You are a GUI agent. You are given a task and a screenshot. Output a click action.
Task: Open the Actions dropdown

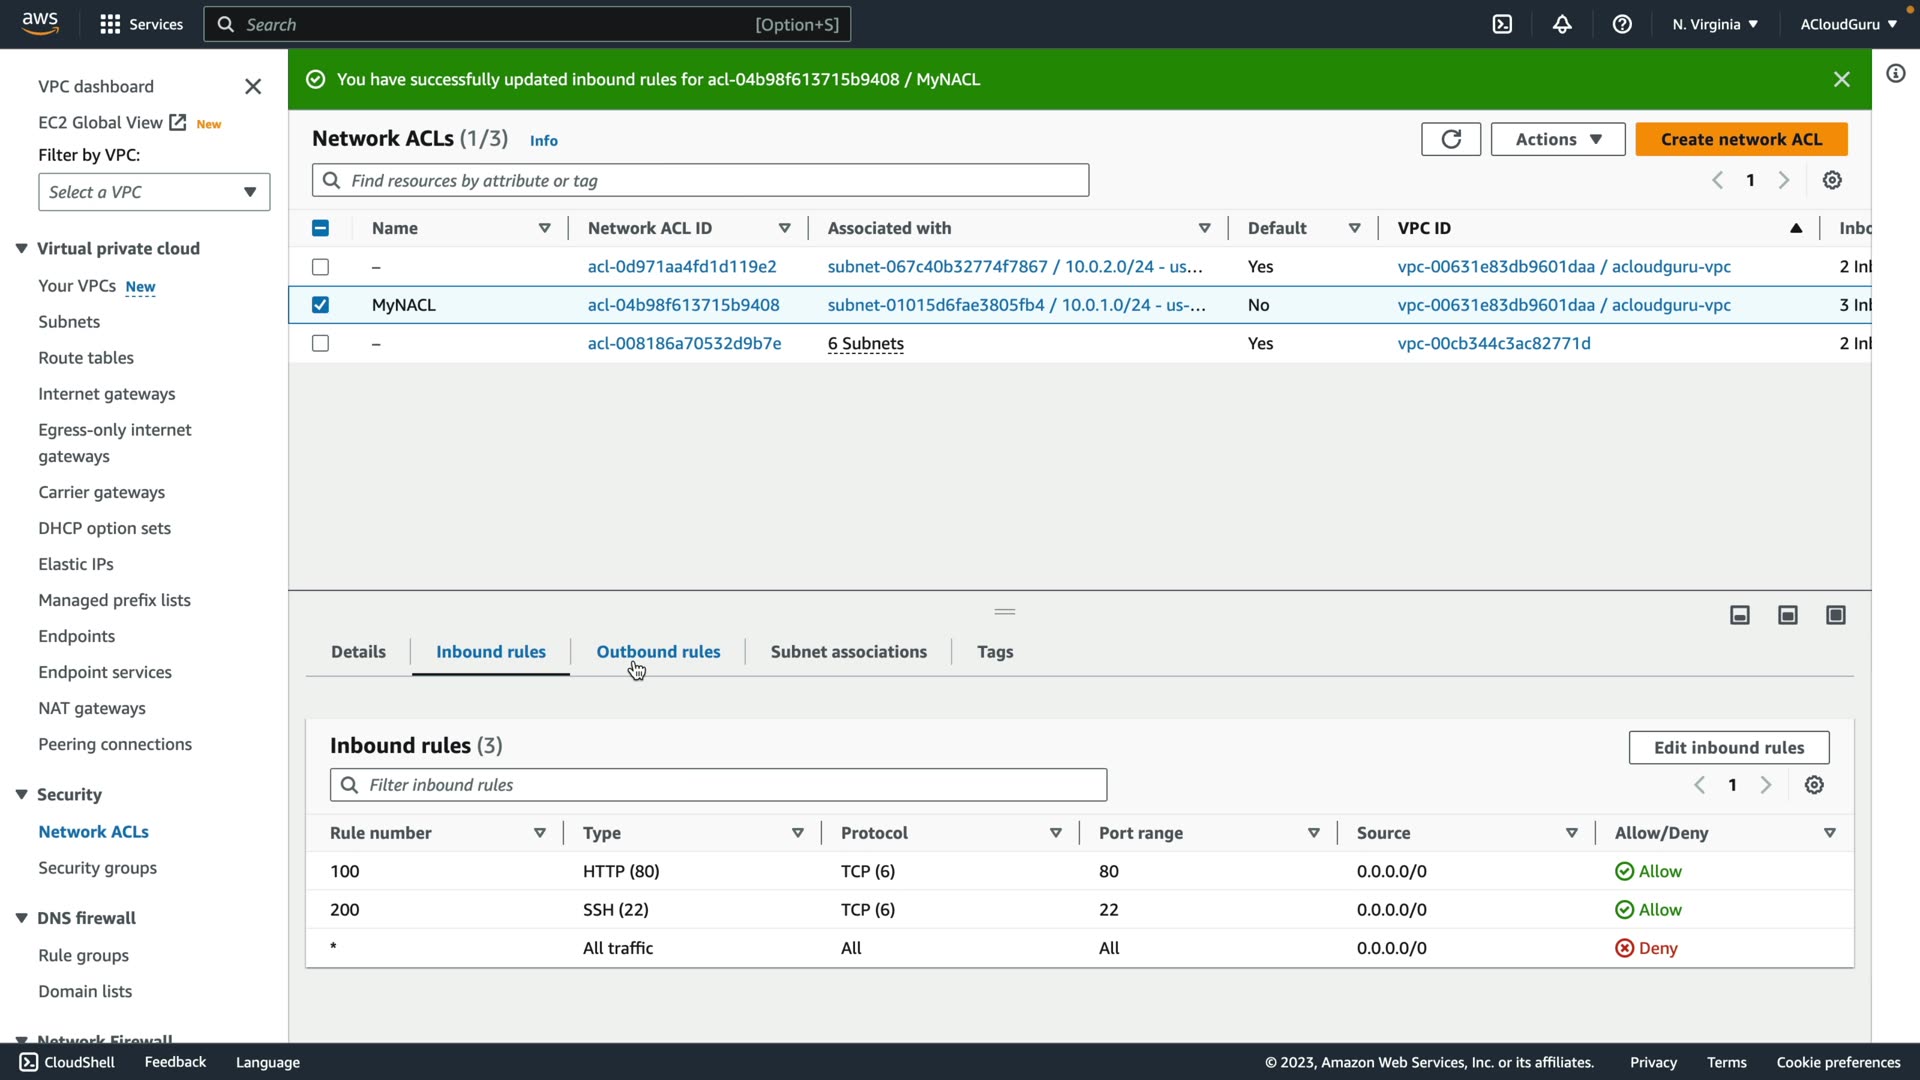click(x=1557, y=139)
